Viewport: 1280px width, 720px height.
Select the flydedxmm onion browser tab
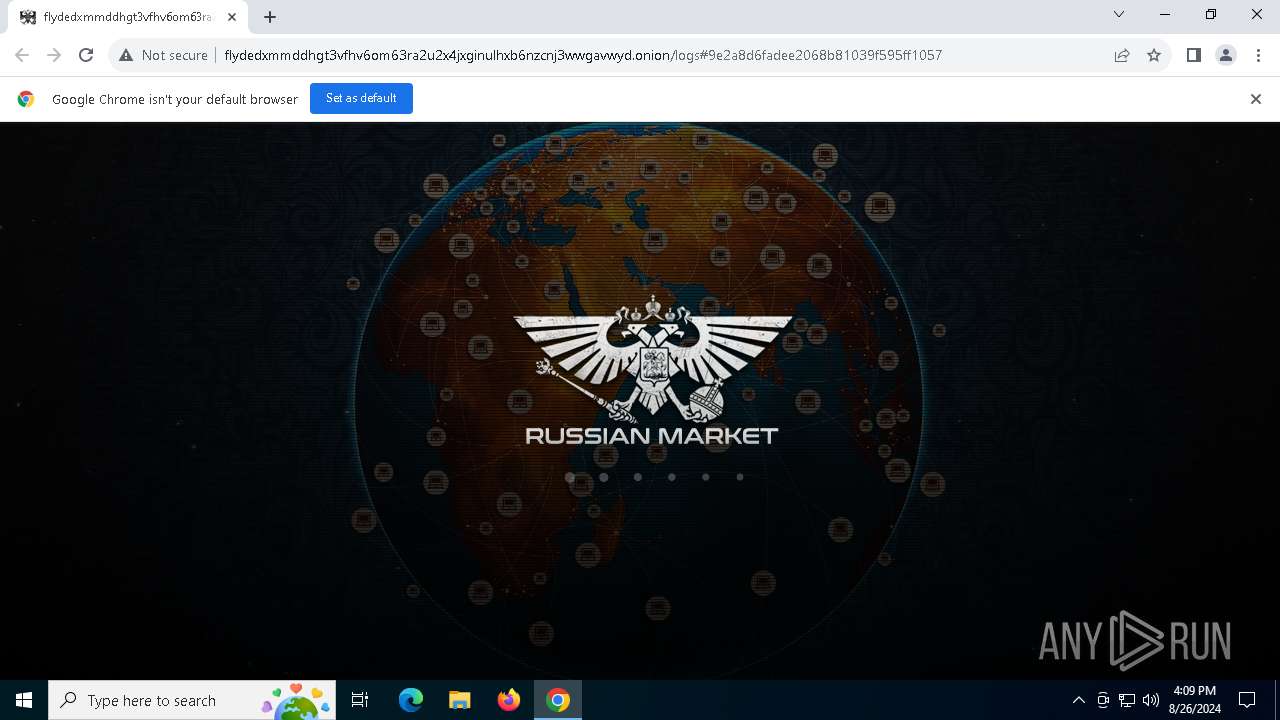pos(128,17)
